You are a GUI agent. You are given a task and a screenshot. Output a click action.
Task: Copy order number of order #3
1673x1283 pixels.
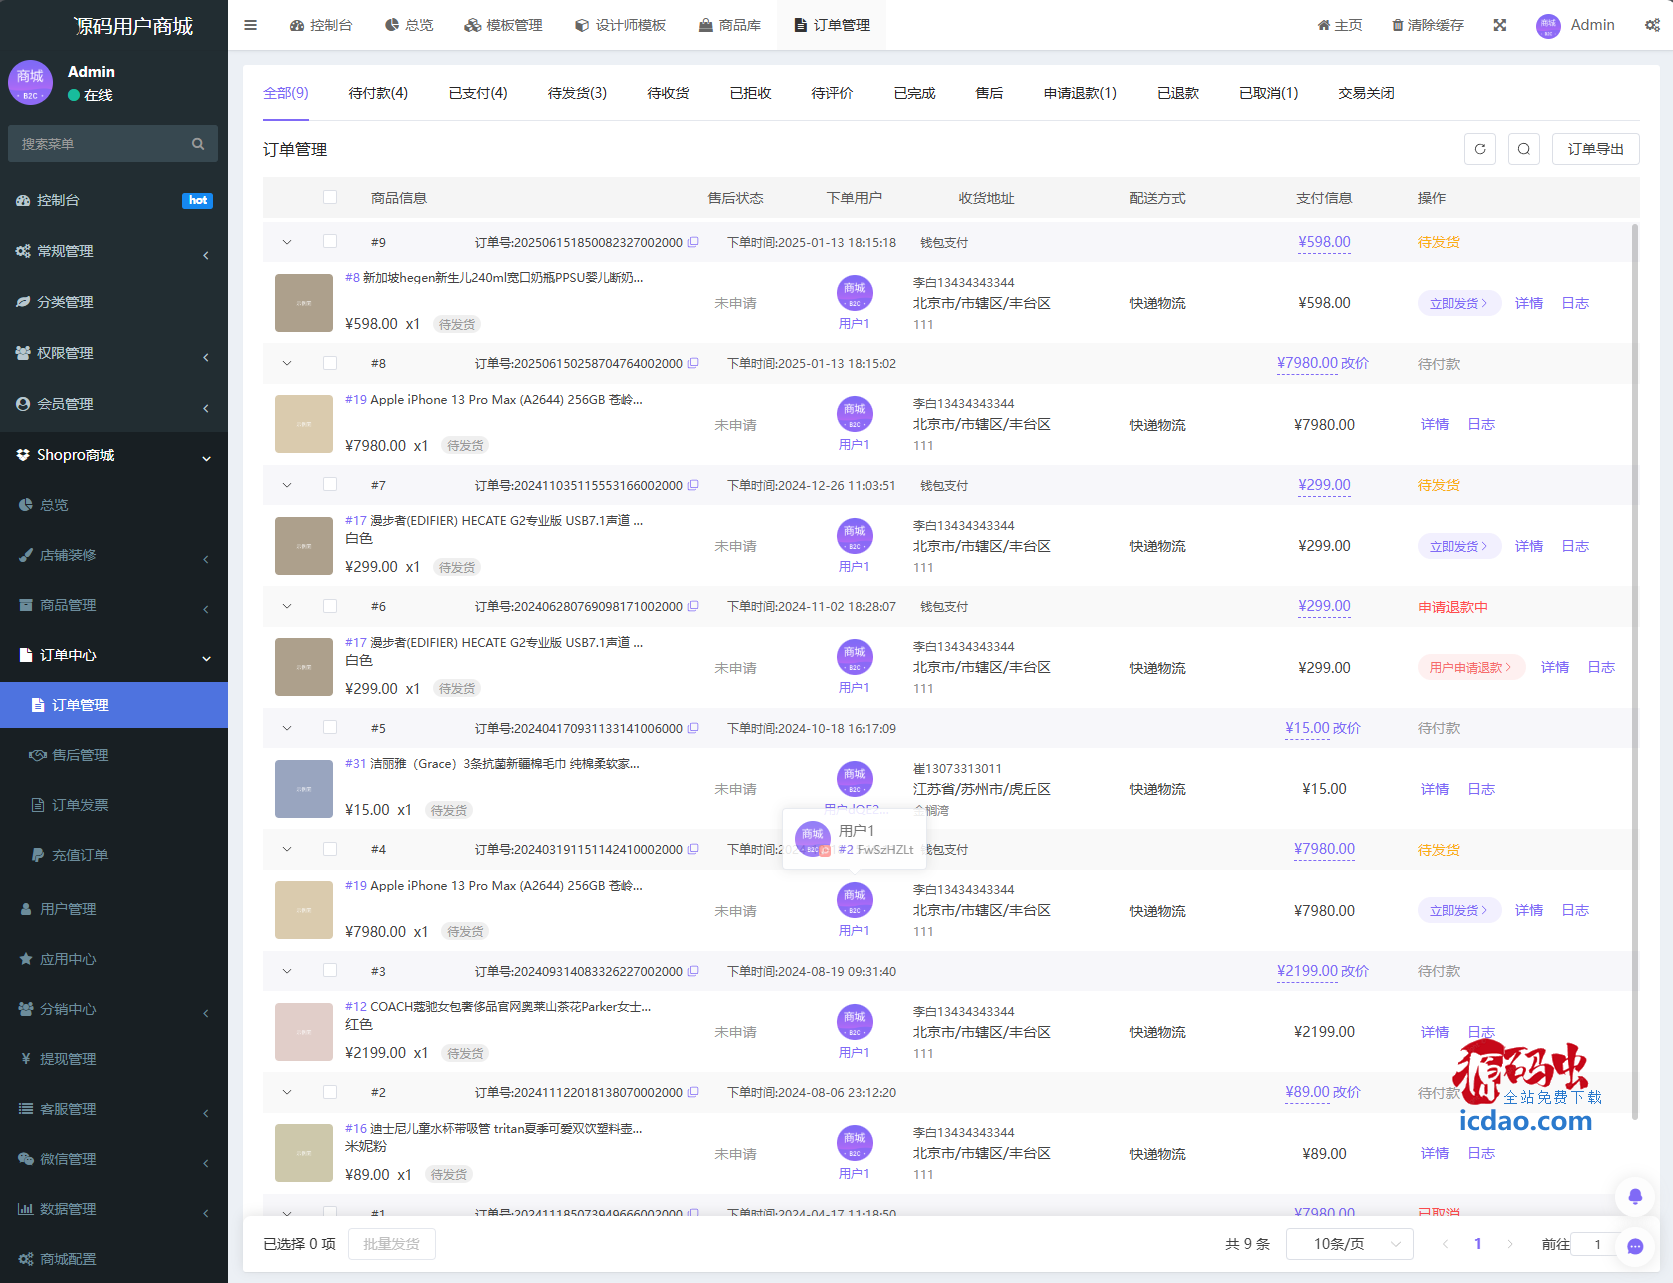point(693,971)
